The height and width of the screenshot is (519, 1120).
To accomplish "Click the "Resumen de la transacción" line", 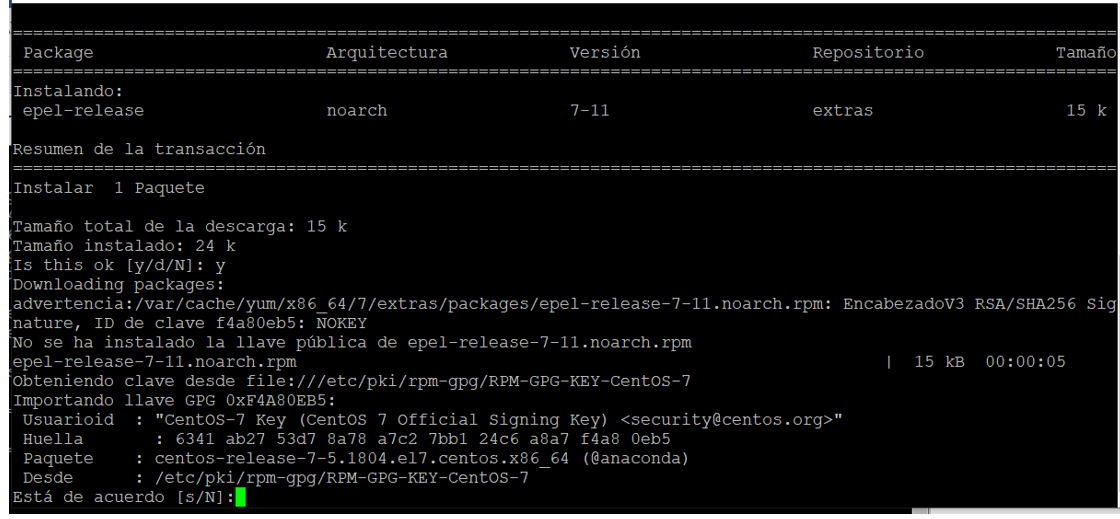I will pyautogui.click(x=139, y=149).
